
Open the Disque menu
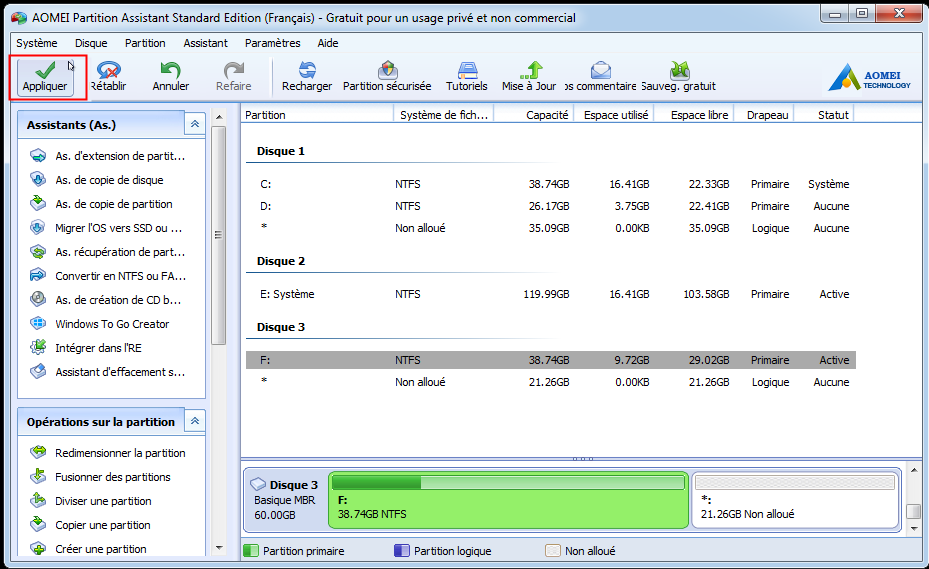(91, 43)
